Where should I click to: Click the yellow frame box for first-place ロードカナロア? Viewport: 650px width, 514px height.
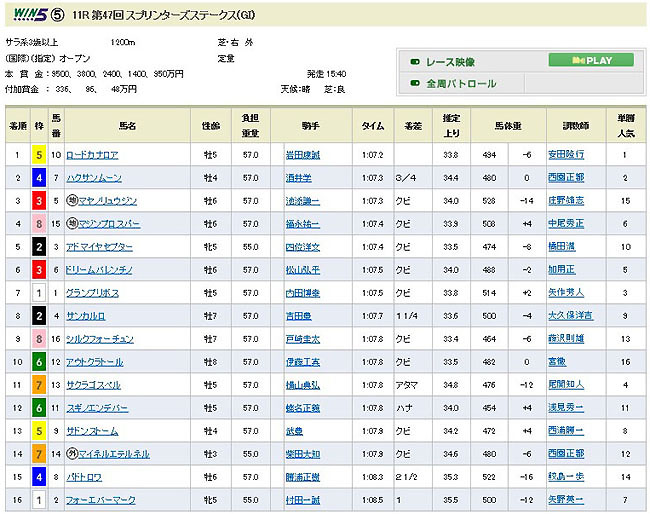pos(40,155)
